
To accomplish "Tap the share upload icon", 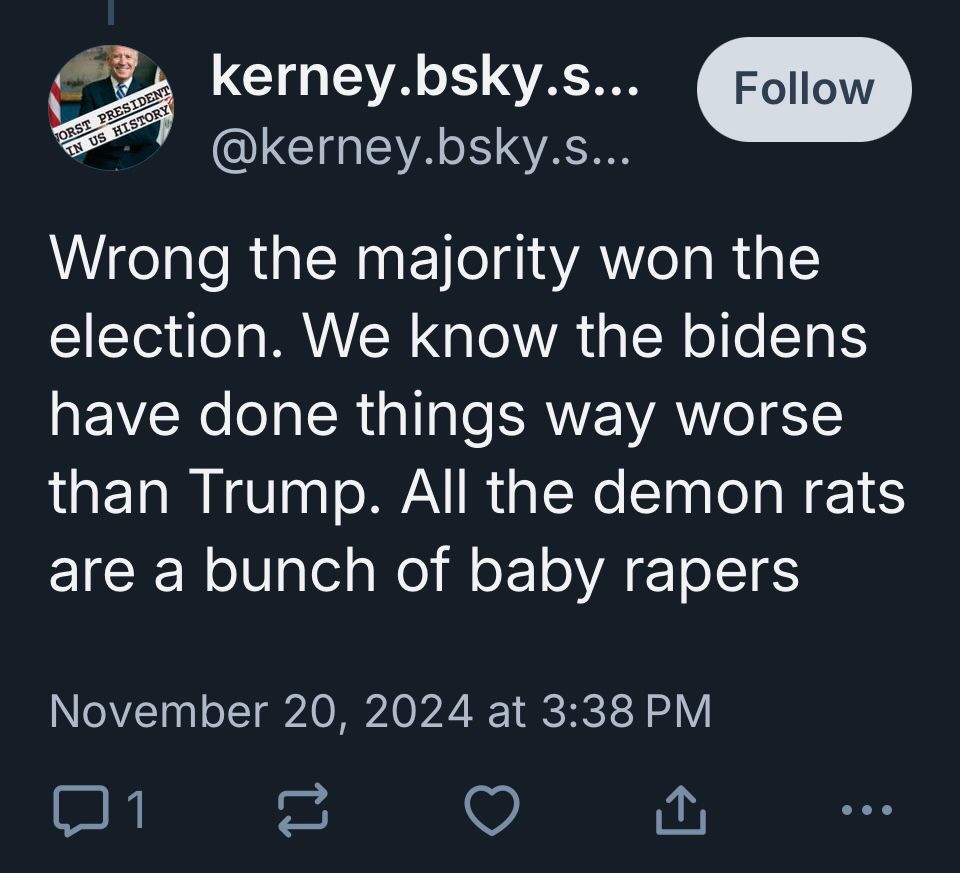I will tap(681, 810).
